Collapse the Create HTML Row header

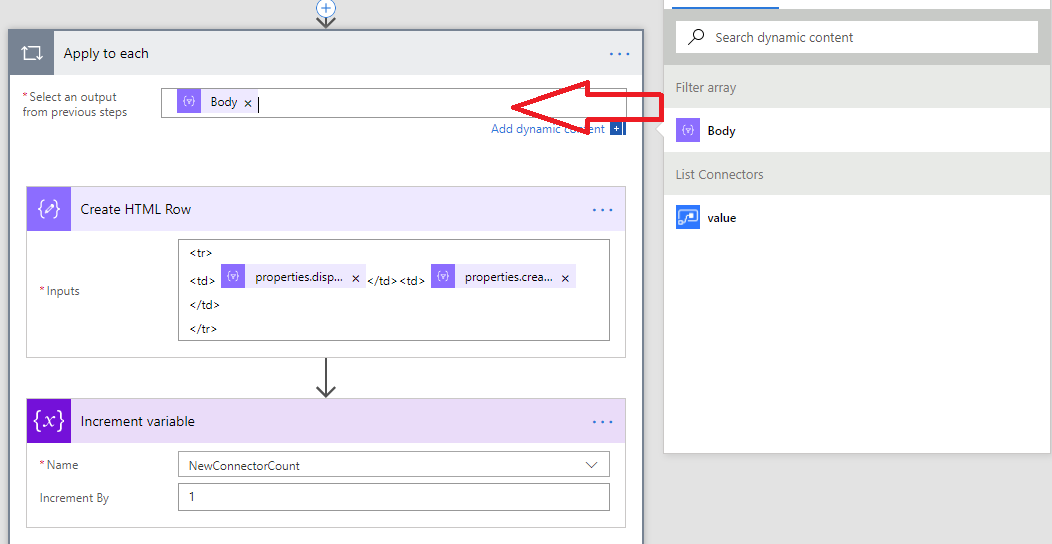300,209
